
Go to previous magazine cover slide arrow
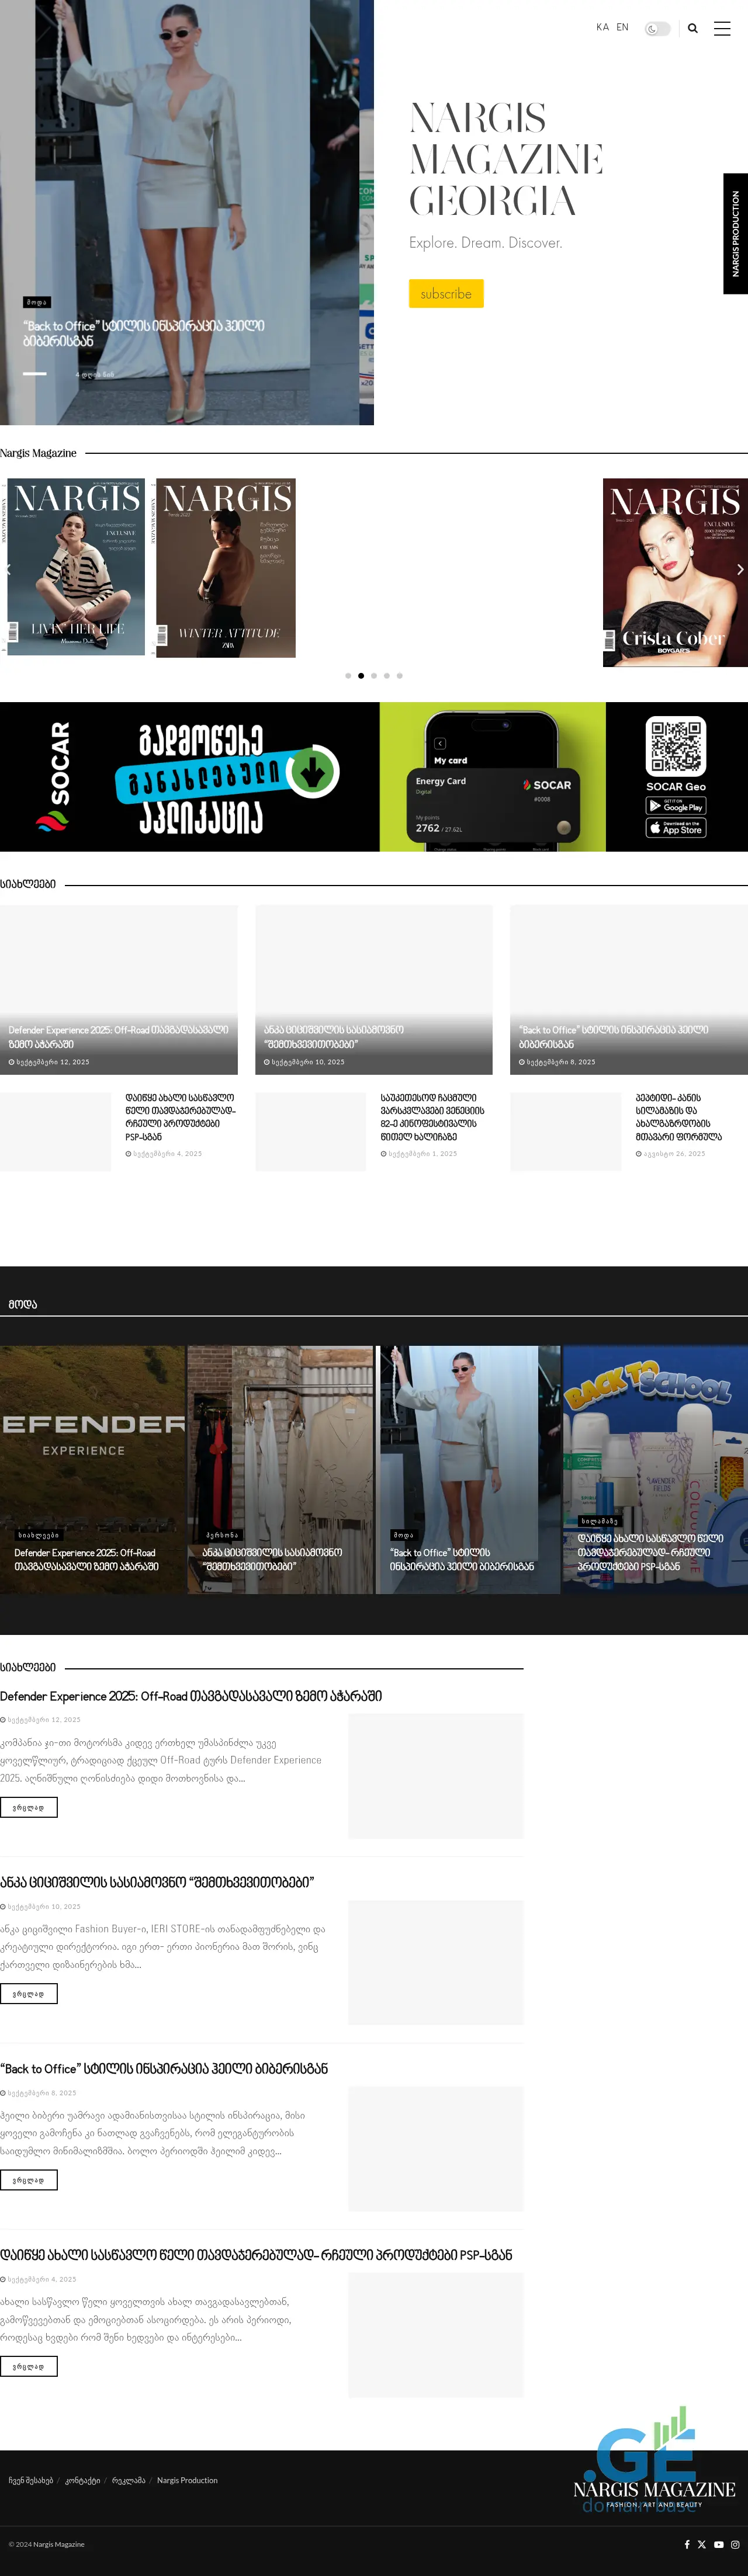click(8, 569)
